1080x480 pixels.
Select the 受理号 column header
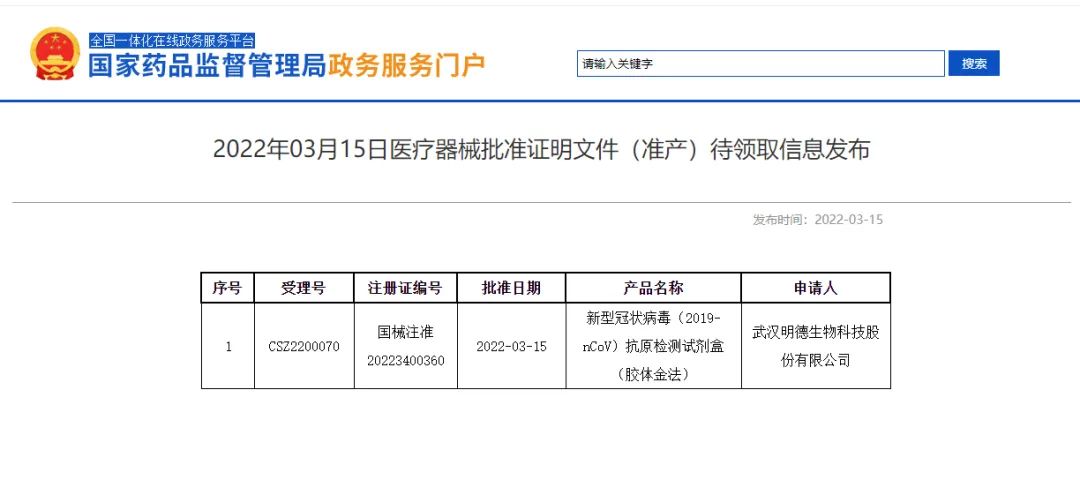click(303, 288)
